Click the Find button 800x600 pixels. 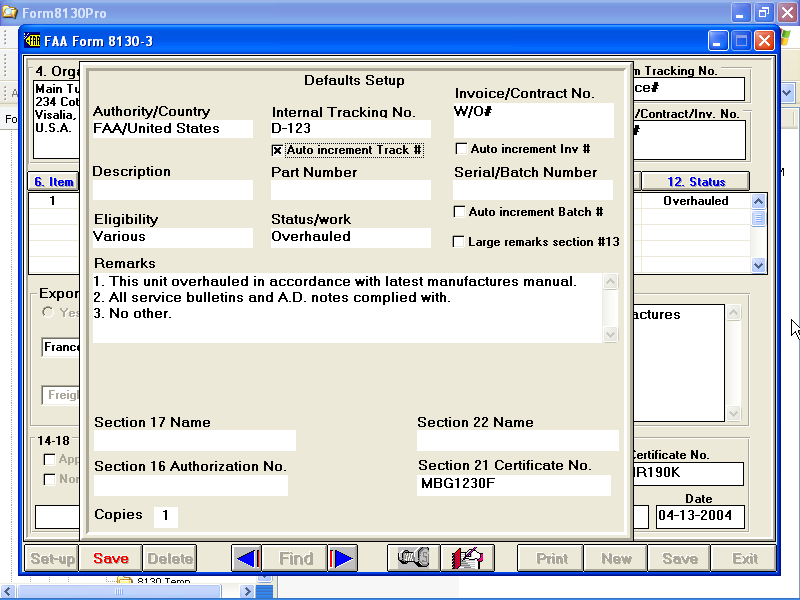click(x=295, y=559)
